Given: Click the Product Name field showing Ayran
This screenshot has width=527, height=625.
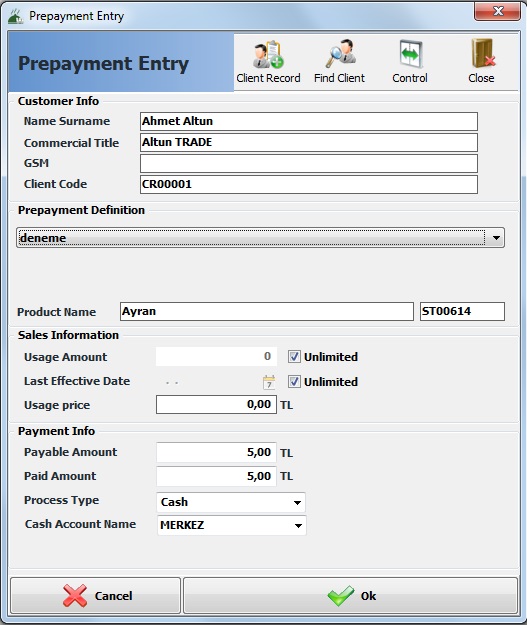Looking at the screenshot, I should (267, 311).
